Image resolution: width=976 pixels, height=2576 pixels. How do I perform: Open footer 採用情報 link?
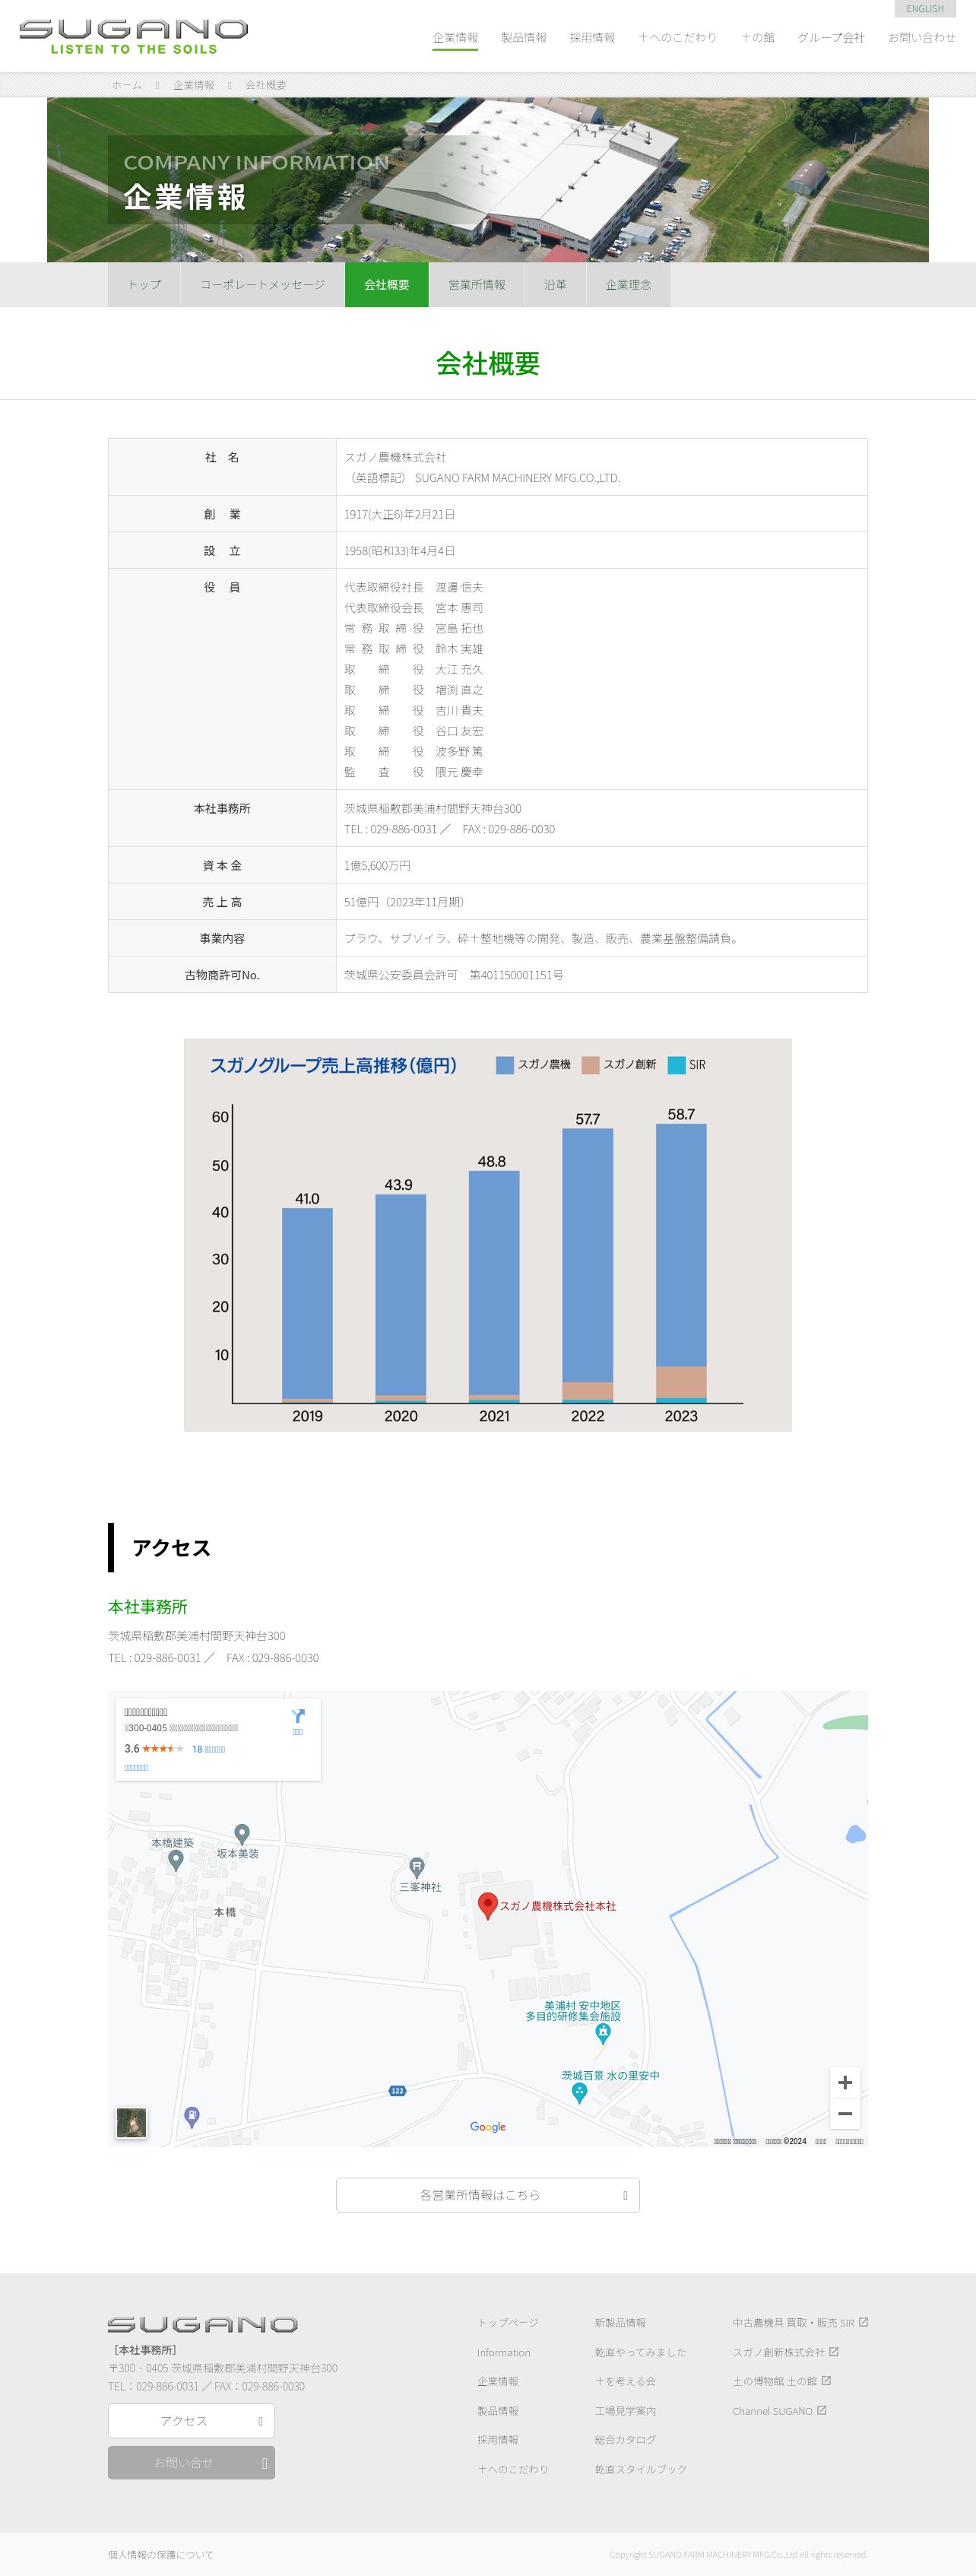pyautogui.click(x=498, y=2440)
